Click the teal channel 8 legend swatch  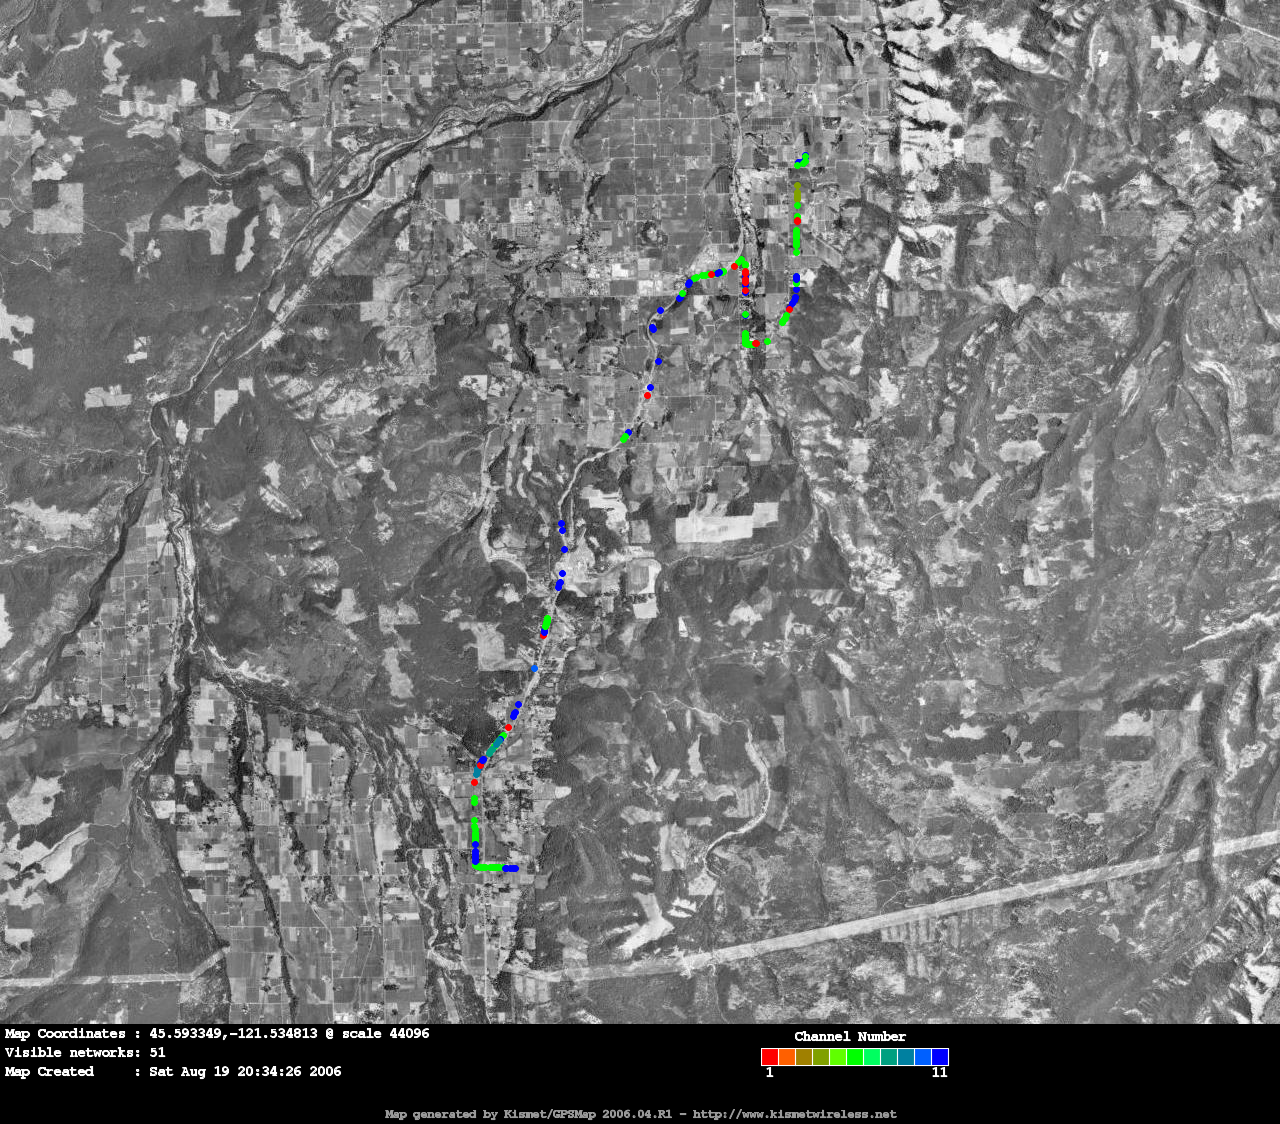pyautogui.click(x=889, y=1057)
